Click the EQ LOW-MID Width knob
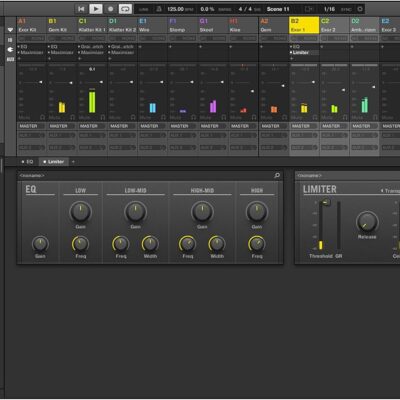Viewport: 400px width, 400px height. click(x=150, y=244)
